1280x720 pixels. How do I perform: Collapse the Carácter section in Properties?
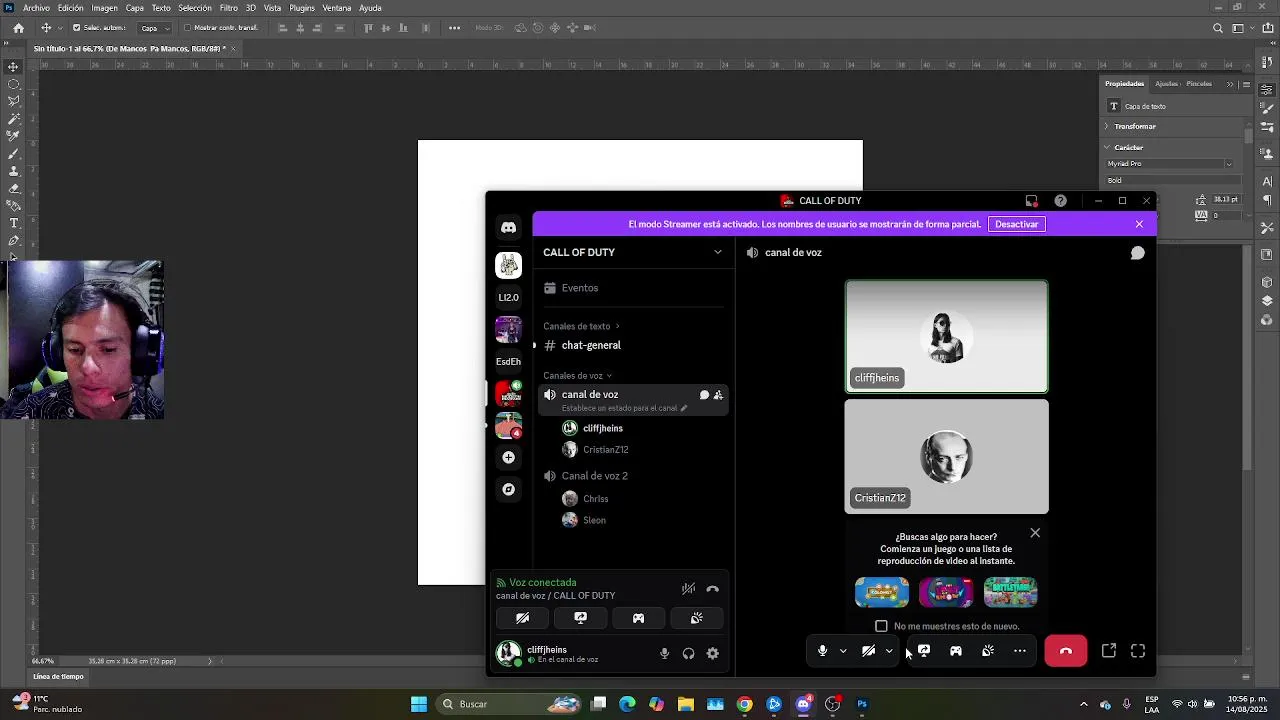click(x=1107, y=147)
